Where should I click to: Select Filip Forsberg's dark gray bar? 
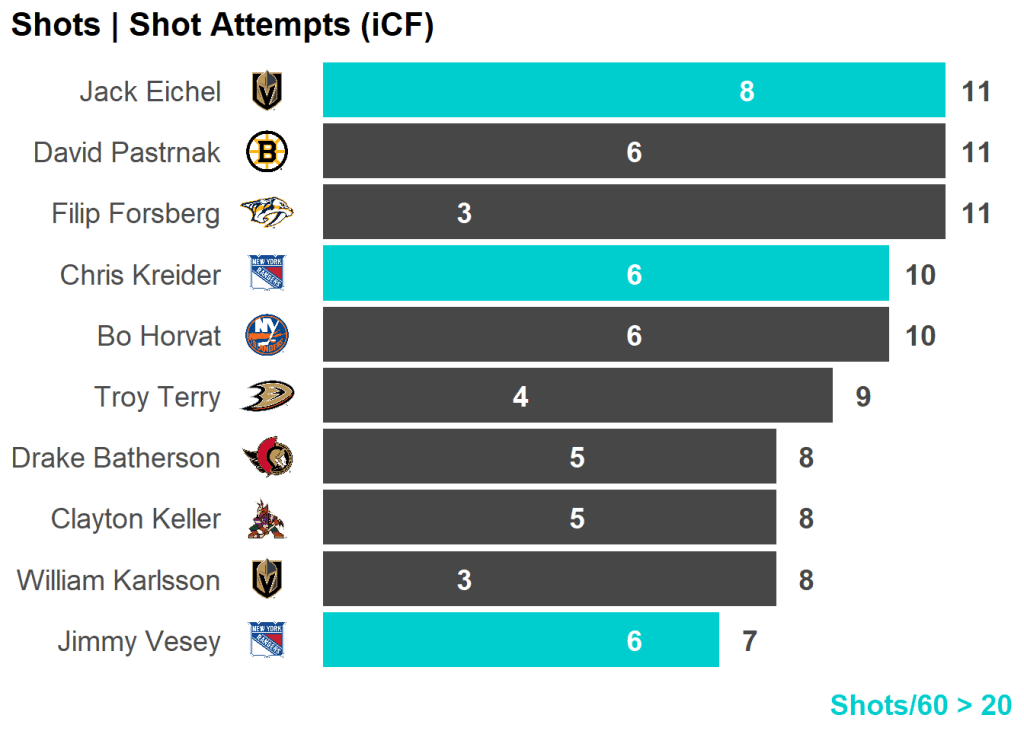click(700, 213)
